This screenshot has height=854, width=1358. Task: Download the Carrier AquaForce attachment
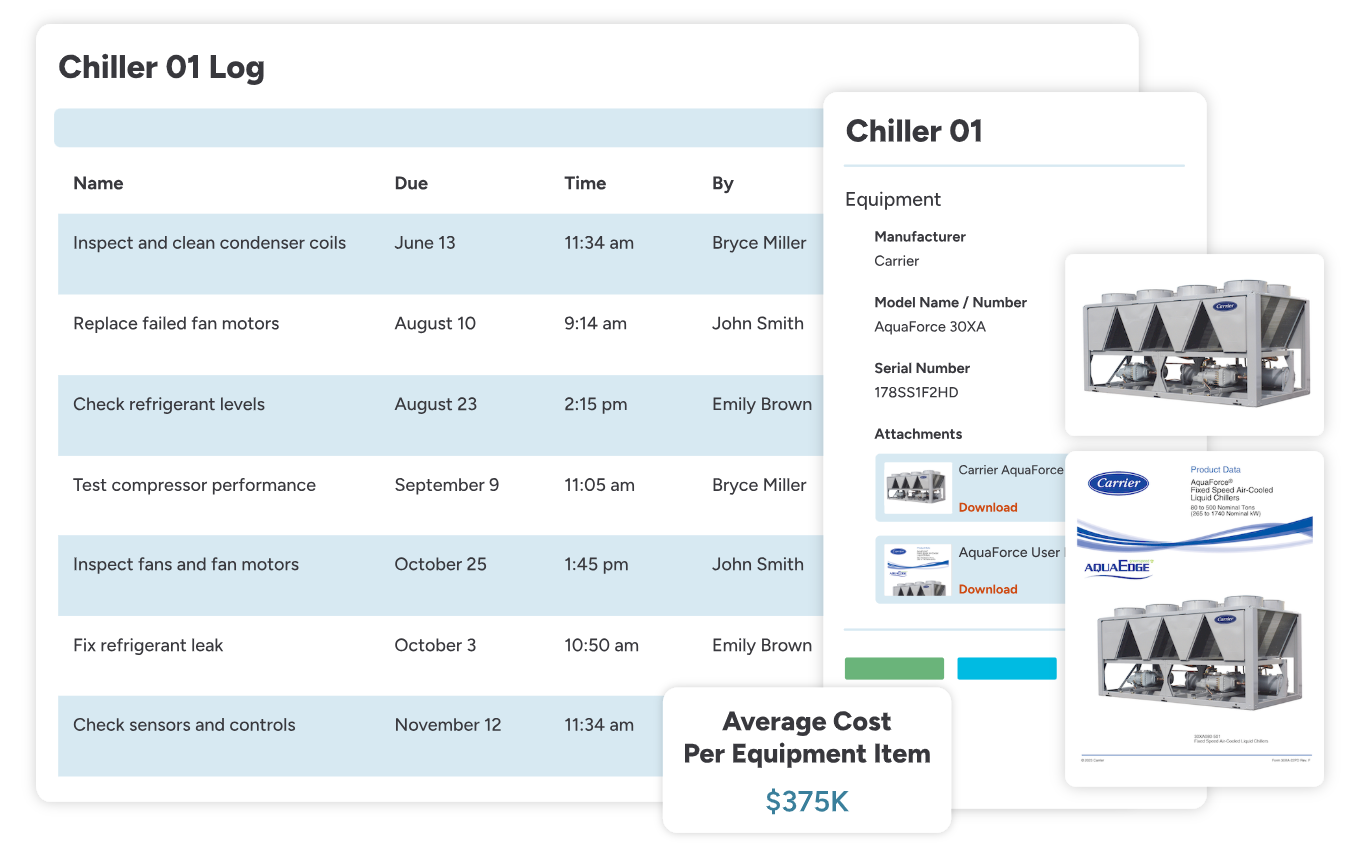coord(988,507)
